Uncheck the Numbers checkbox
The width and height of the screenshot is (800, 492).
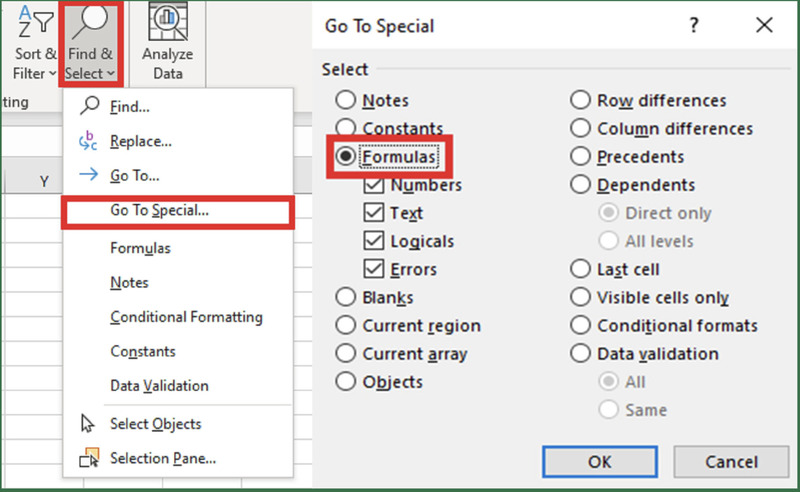tap(374, 185)
